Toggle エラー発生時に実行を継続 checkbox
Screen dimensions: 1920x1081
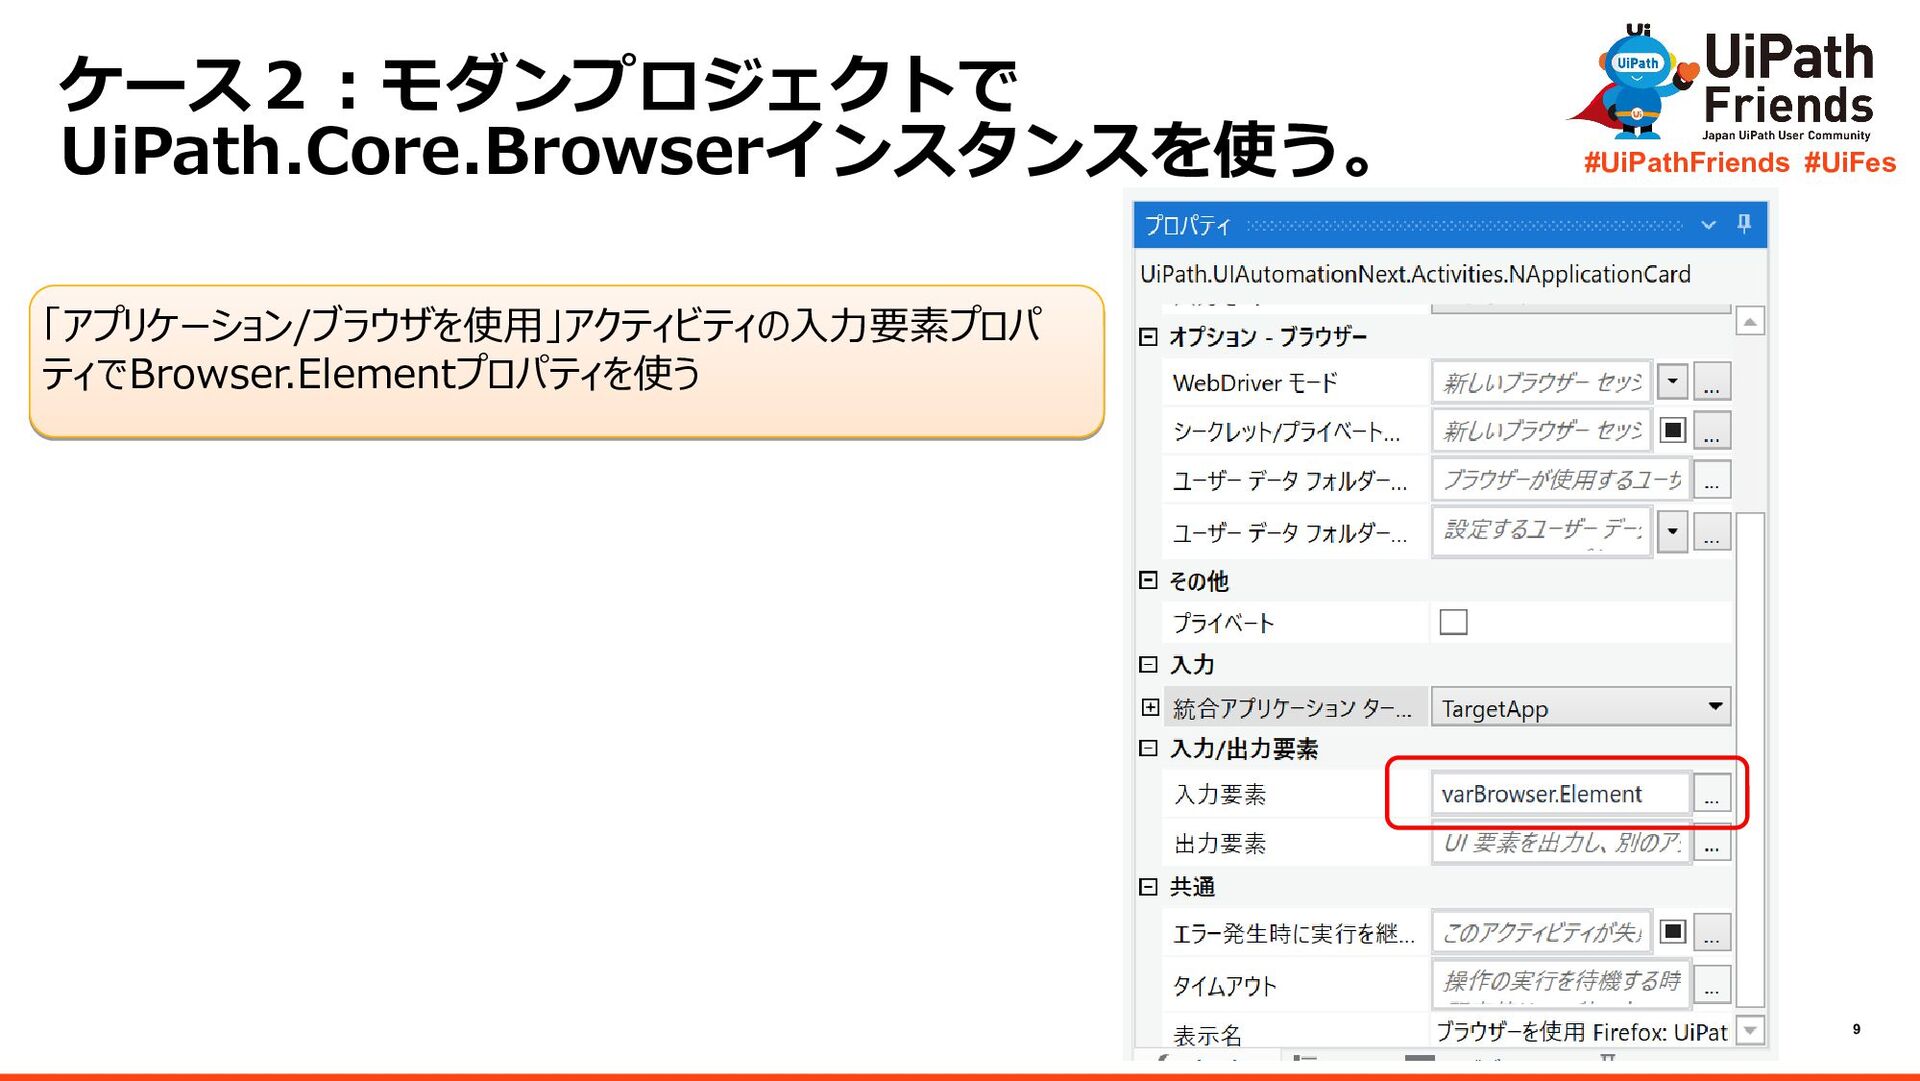click(1672, 932)
